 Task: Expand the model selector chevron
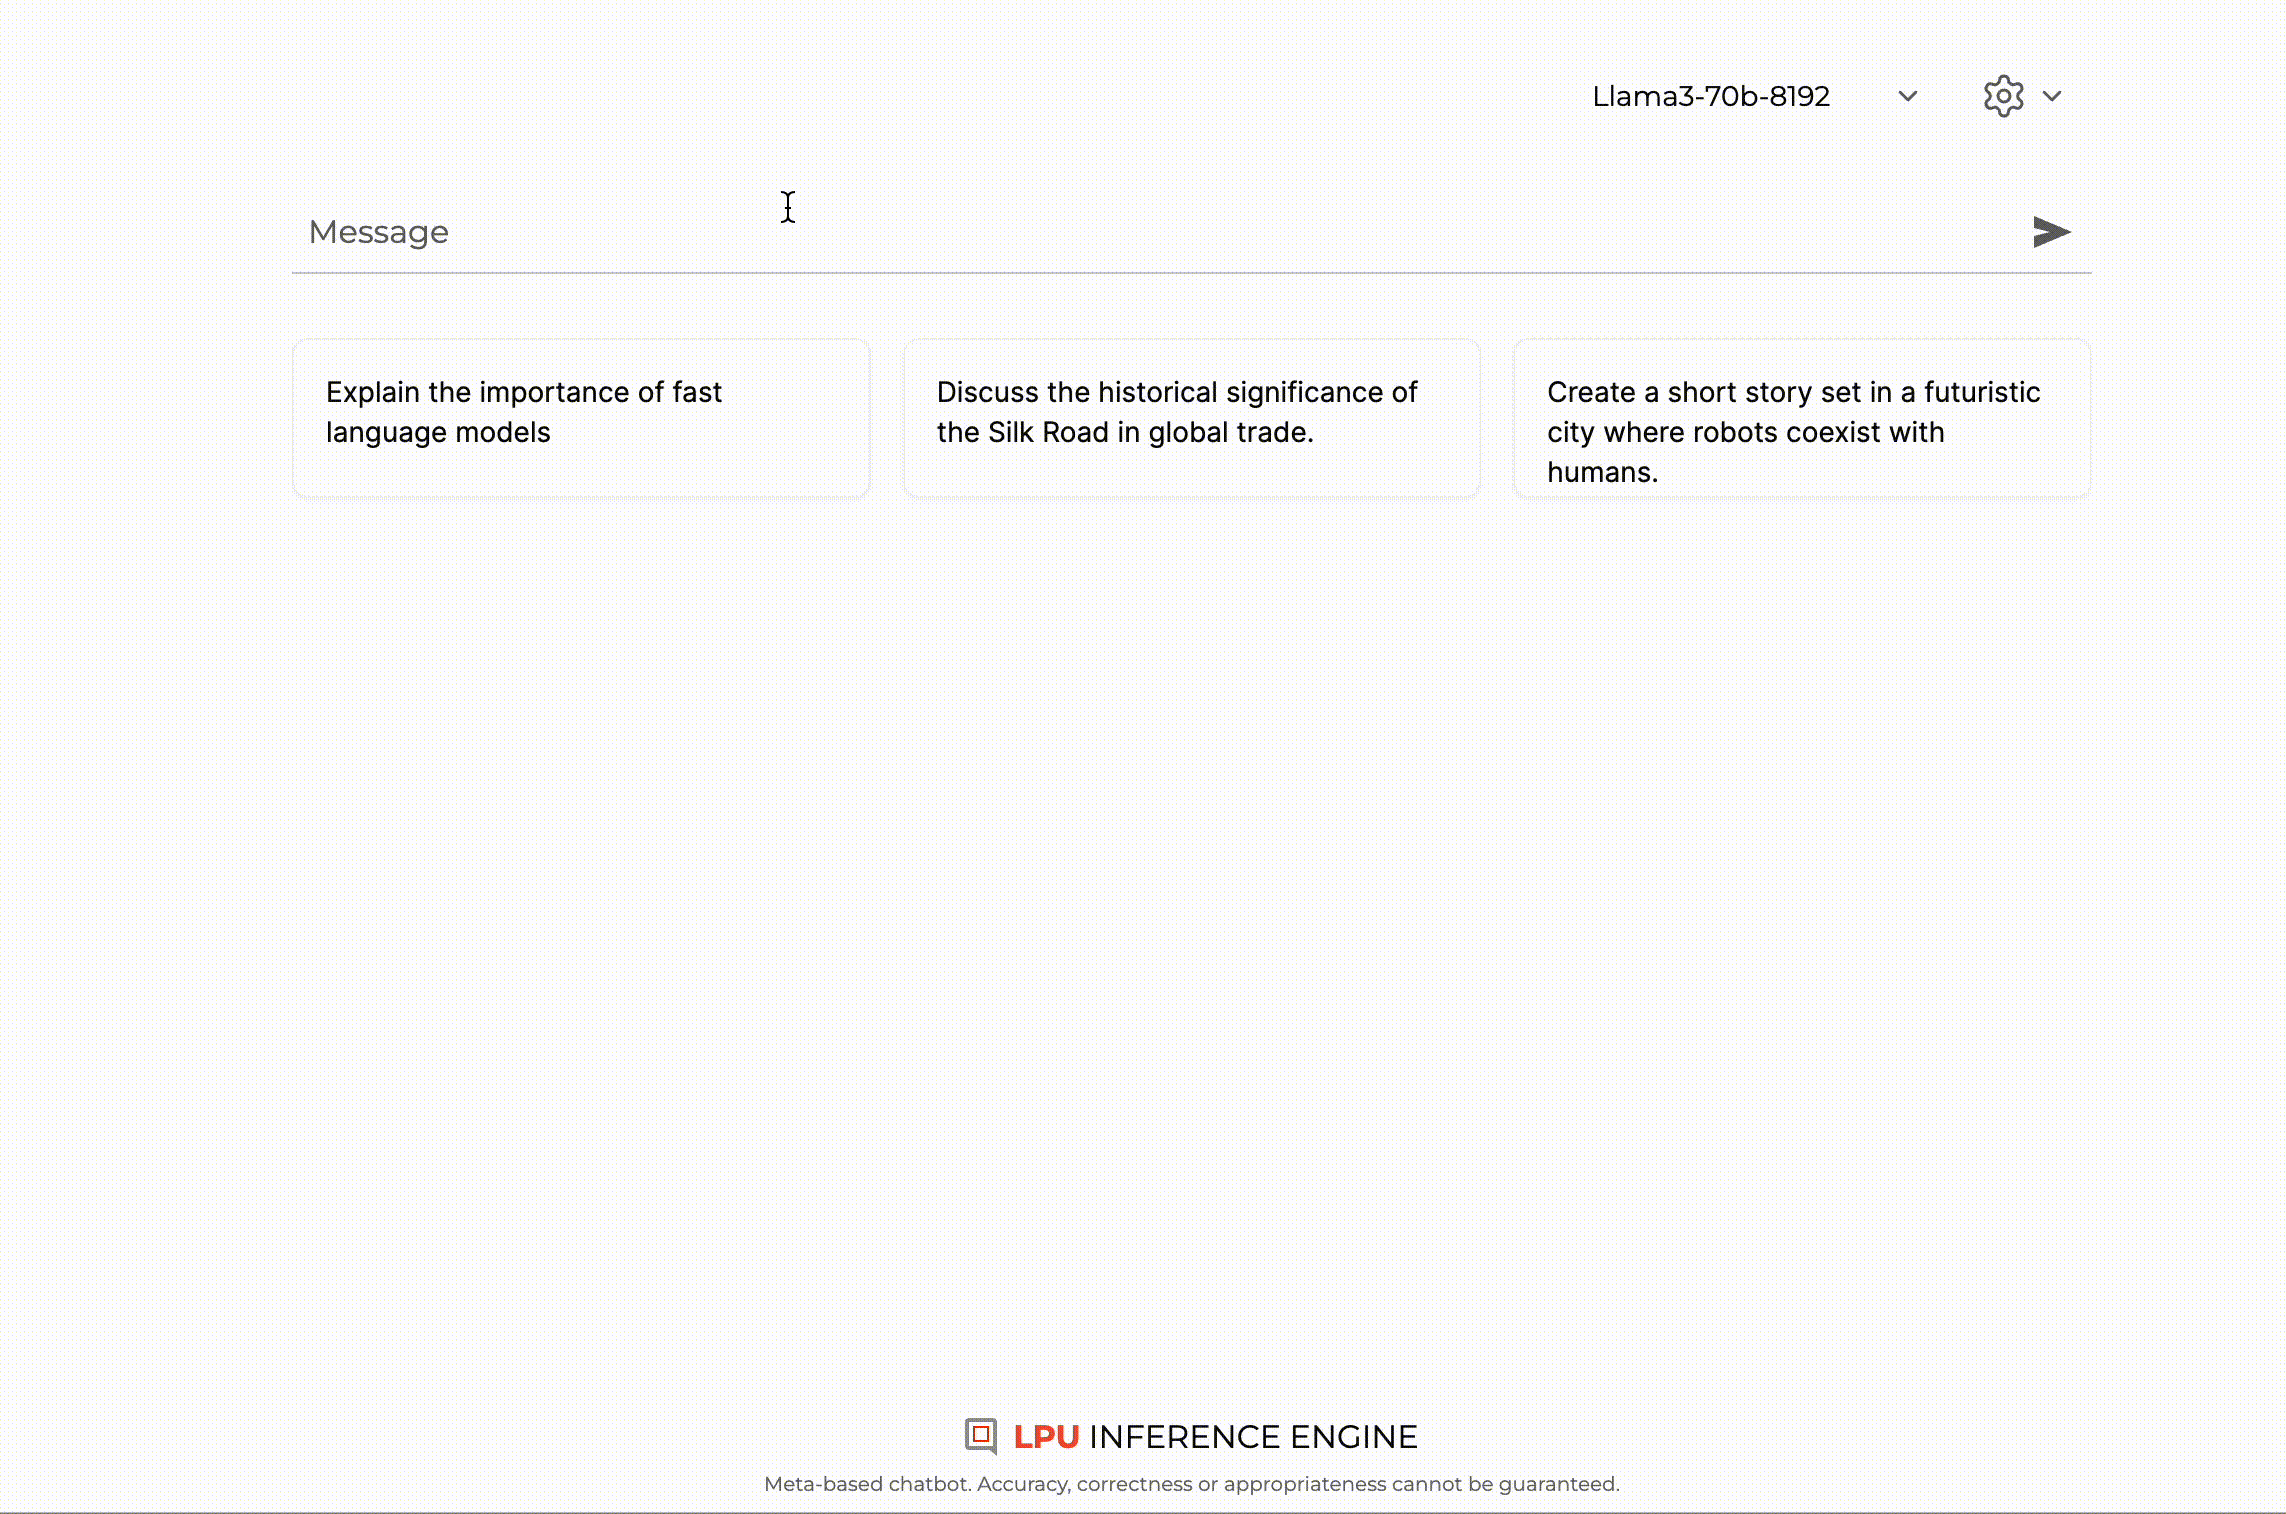click(1907, 96)
